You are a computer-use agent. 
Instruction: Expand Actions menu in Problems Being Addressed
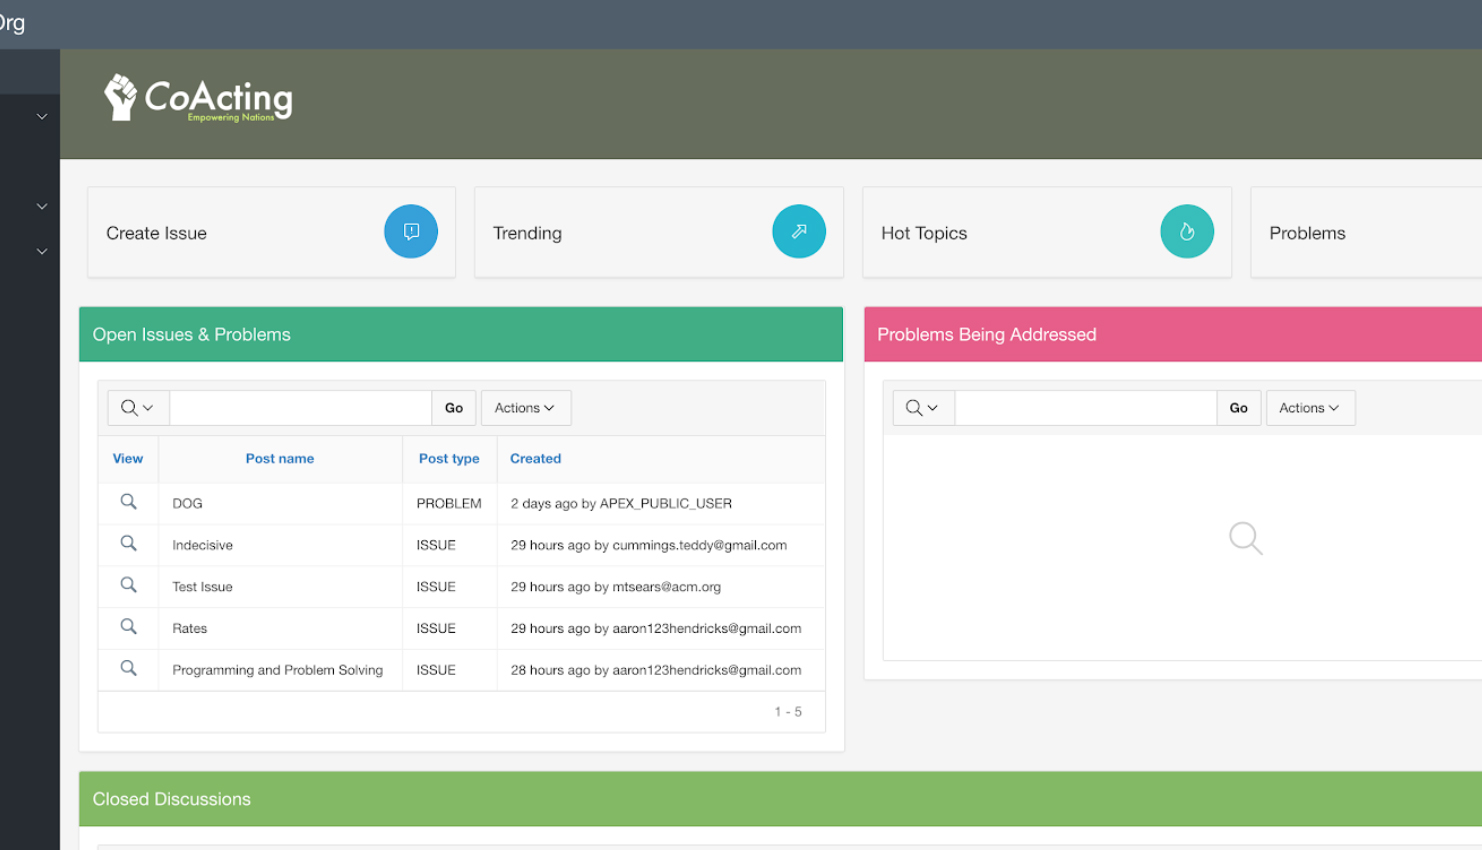pos(1310,408)
